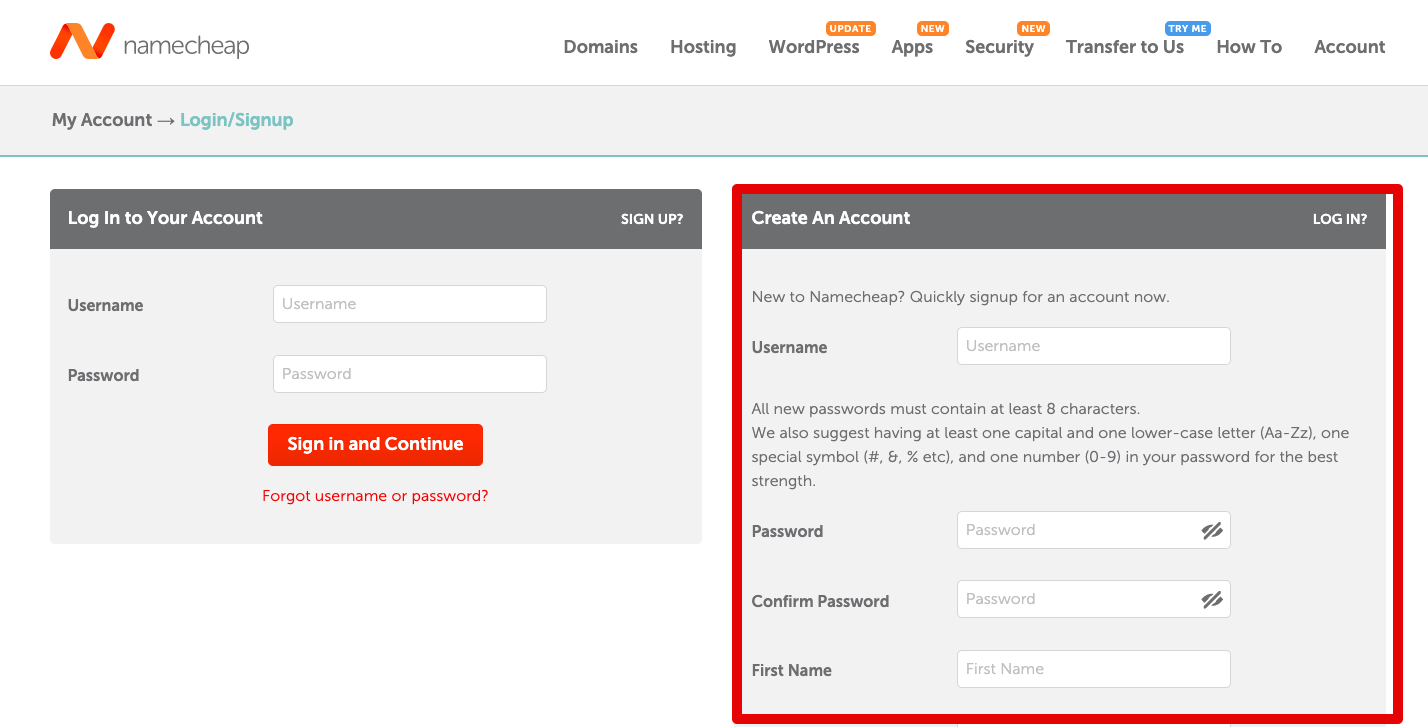
Task: Click the UPDATE badge above WordPress
Action: 851,28
